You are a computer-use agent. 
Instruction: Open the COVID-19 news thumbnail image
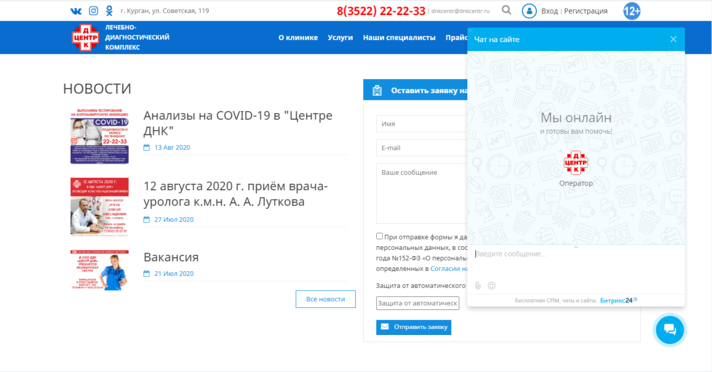(99, 136)
